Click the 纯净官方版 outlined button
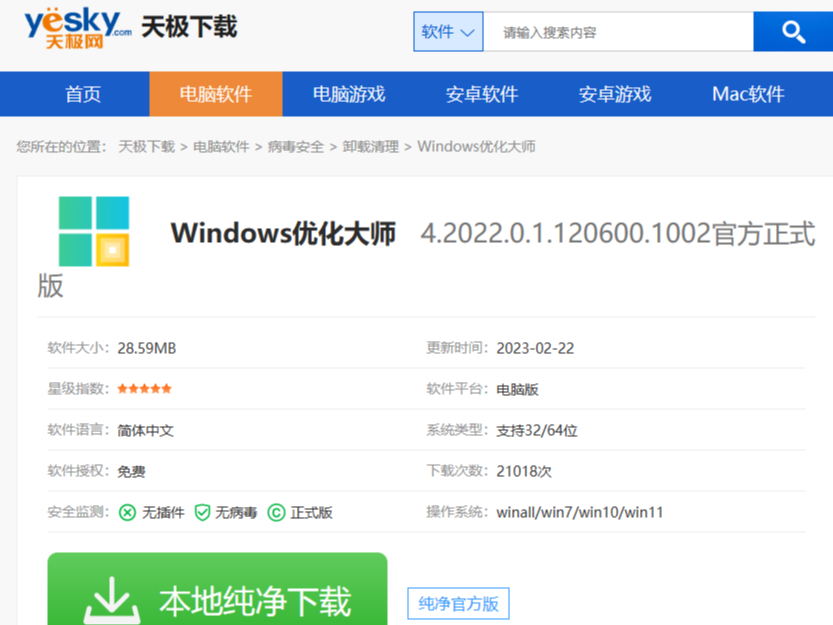833x625 pixels. (x=458, y=604)
